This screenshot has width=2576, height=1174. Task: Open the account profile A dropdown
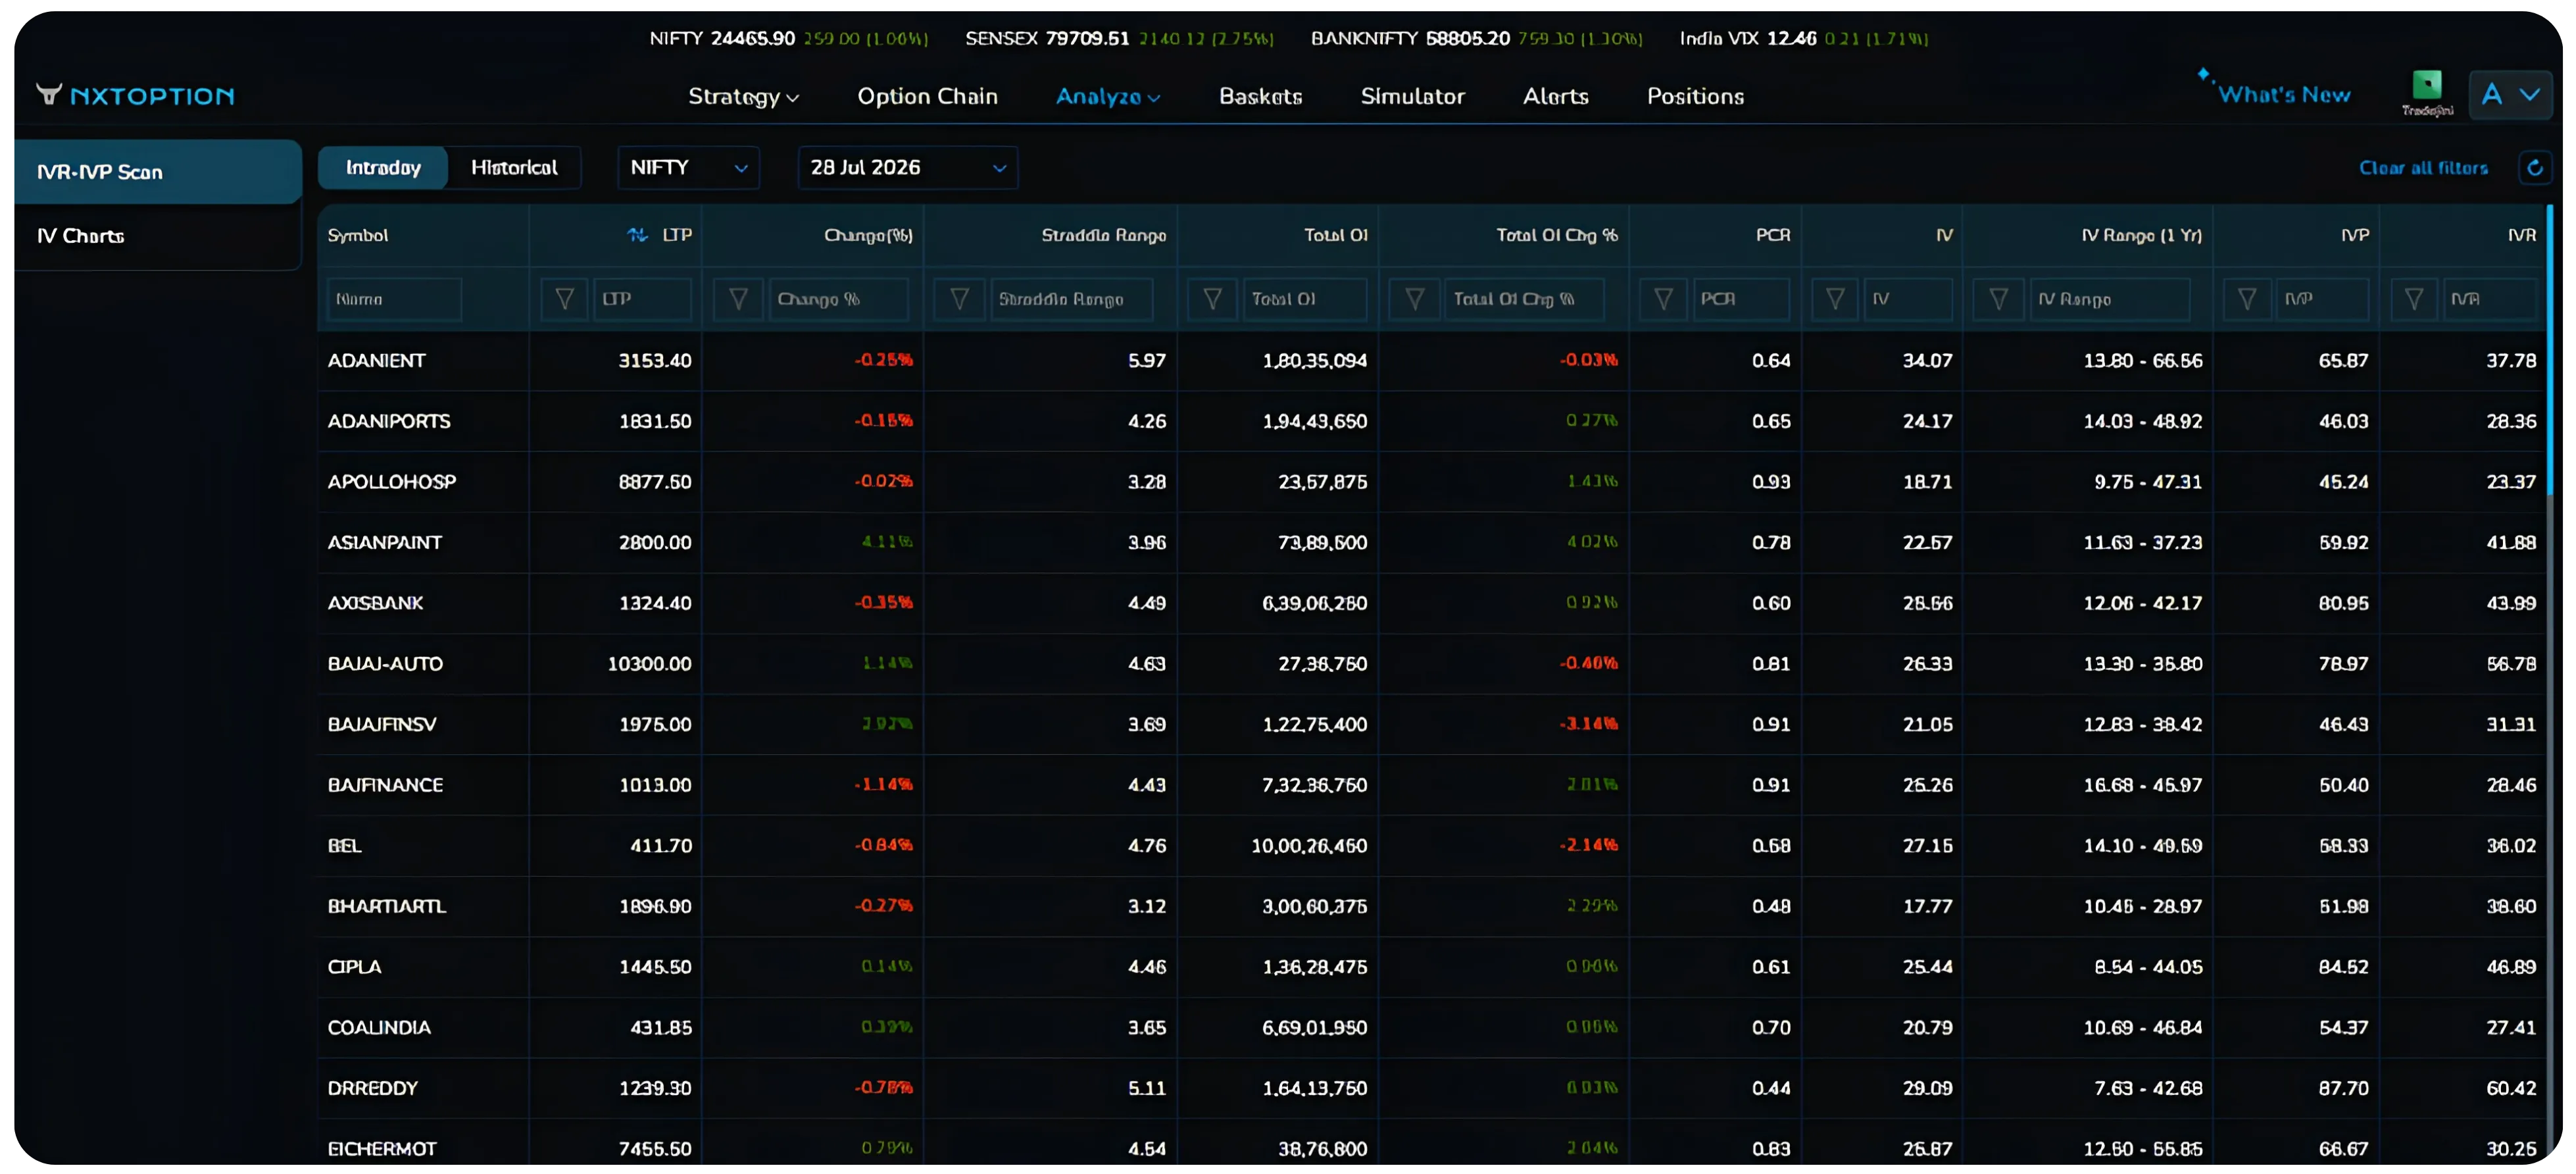(2510, 95)
